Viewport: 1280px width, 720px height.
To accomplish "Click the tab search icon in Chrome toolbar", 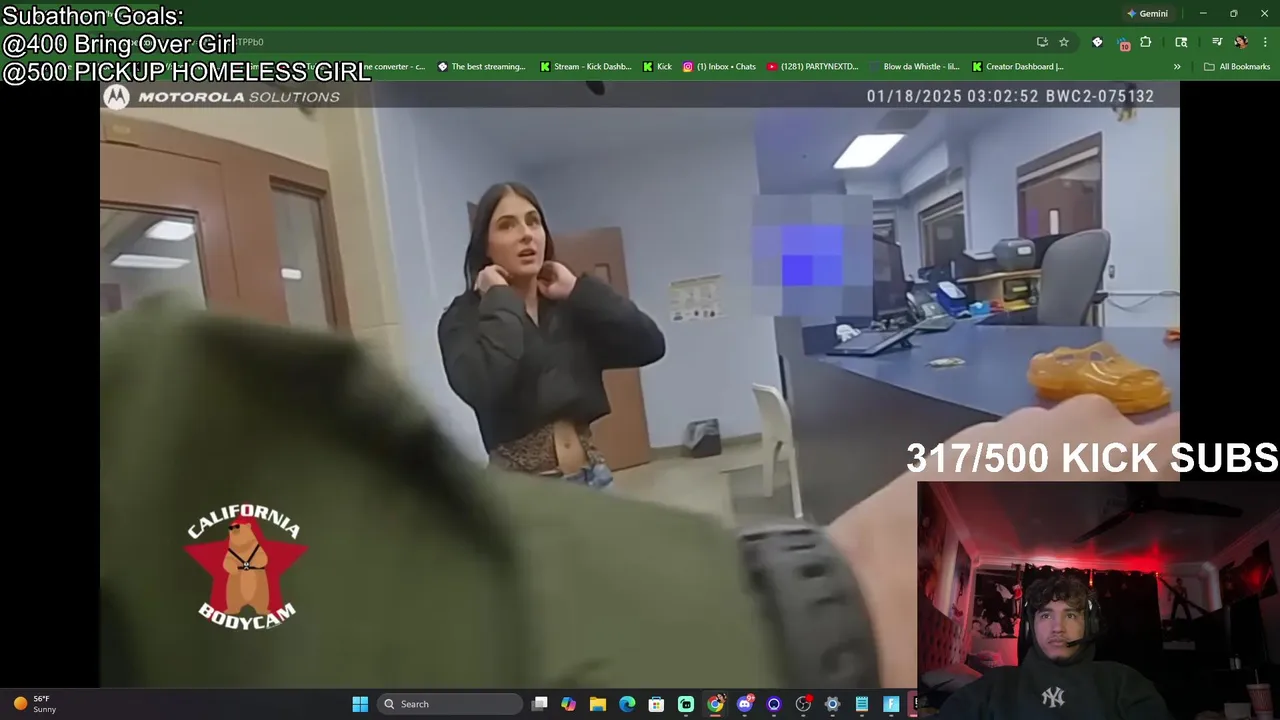I will 1181,42.
